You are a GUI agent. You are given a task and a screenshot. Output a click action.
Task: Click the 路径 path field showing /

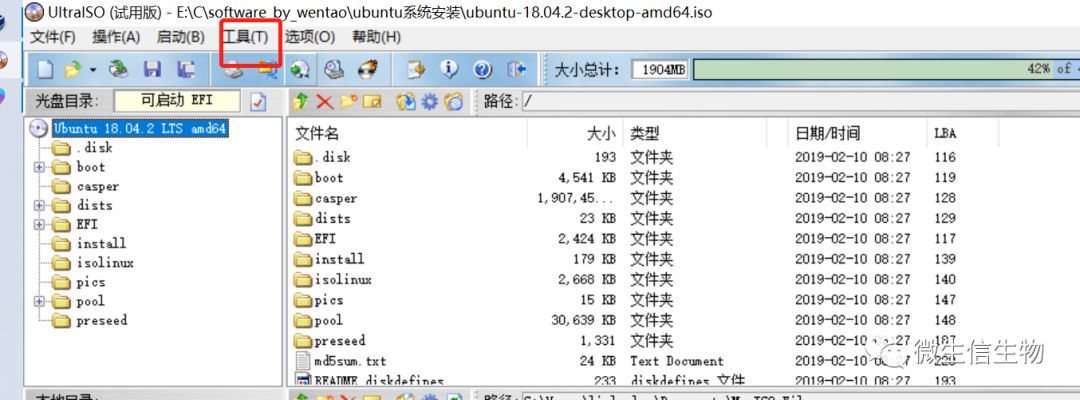800,102
